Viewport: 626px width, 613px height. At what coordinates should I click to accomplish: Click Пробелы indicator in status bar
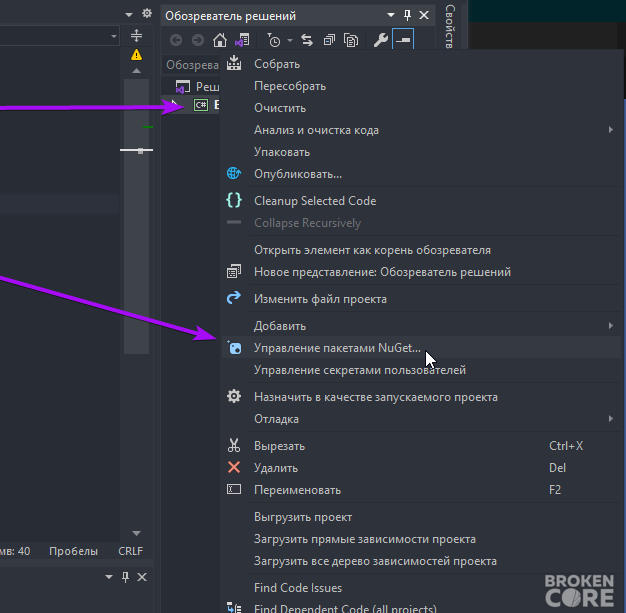pyautogui.click(x=73, y=551)
